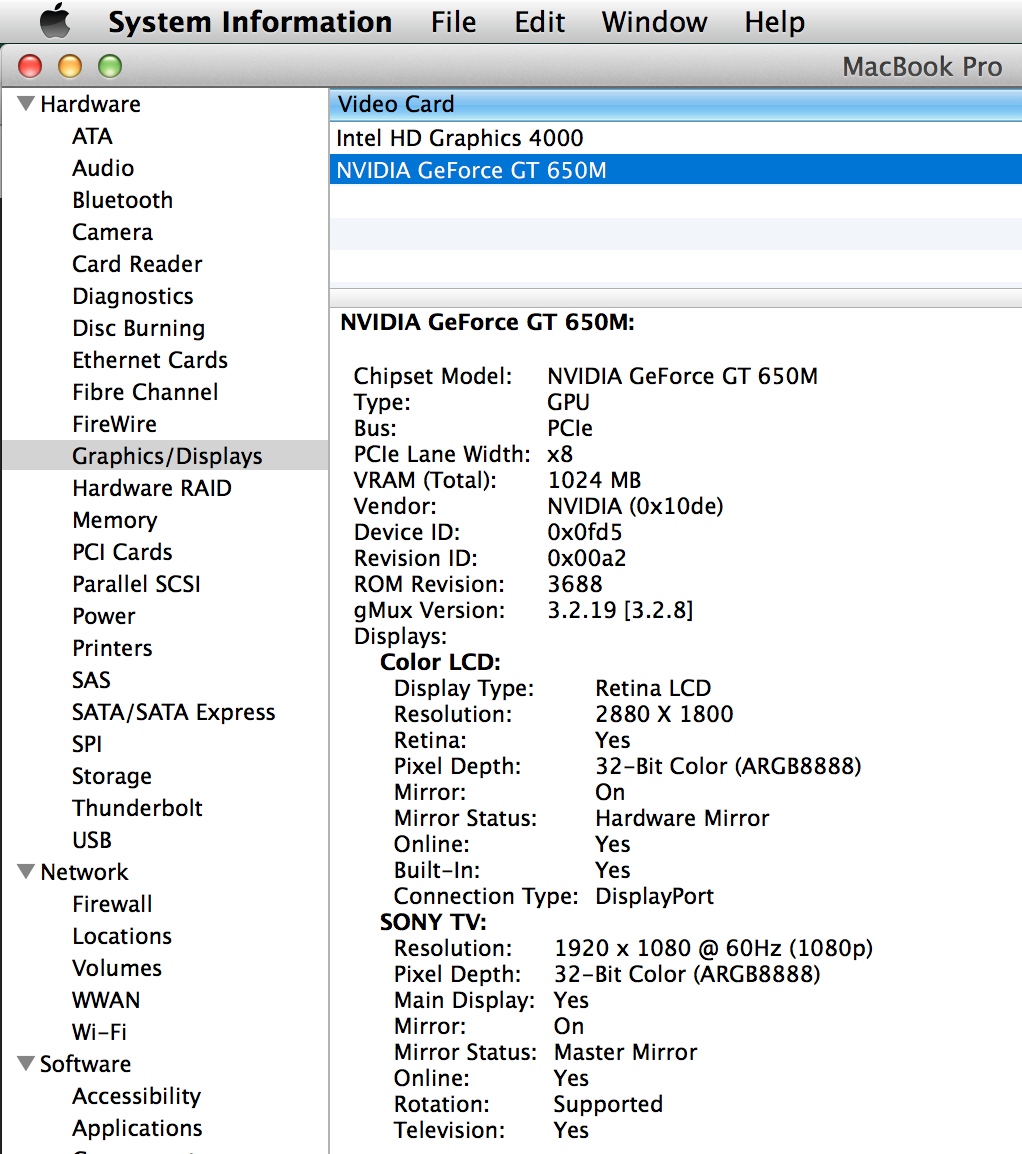Click the gMux Version value 3.2.19 [3.2.8]

point(620,610)
